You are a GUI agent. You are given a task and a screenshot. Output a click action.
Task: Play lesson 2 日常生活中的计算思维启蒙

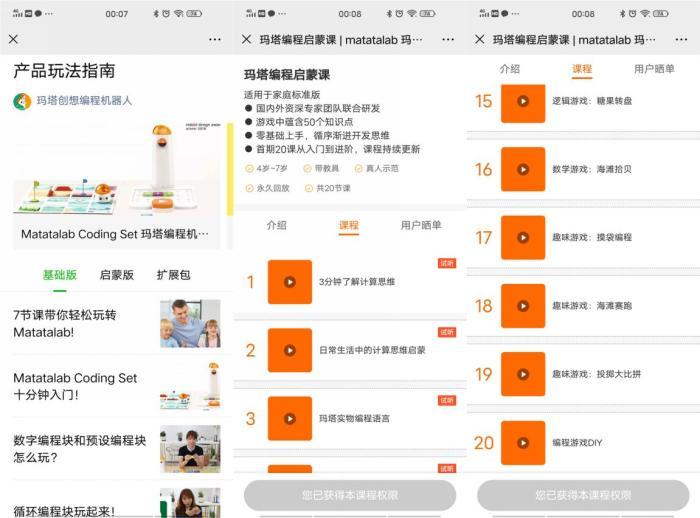pyautogui.click(x=290, y=350)
